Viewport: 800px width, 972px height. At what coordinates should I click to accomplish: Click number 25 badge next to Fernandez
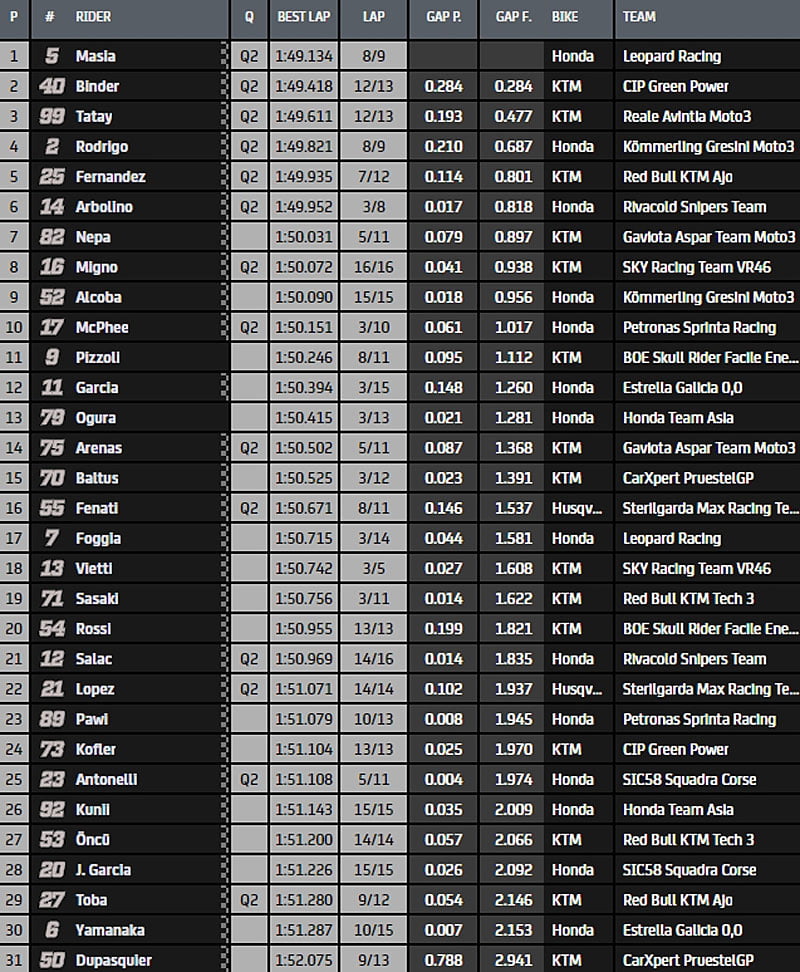click(x=52, y=177)
